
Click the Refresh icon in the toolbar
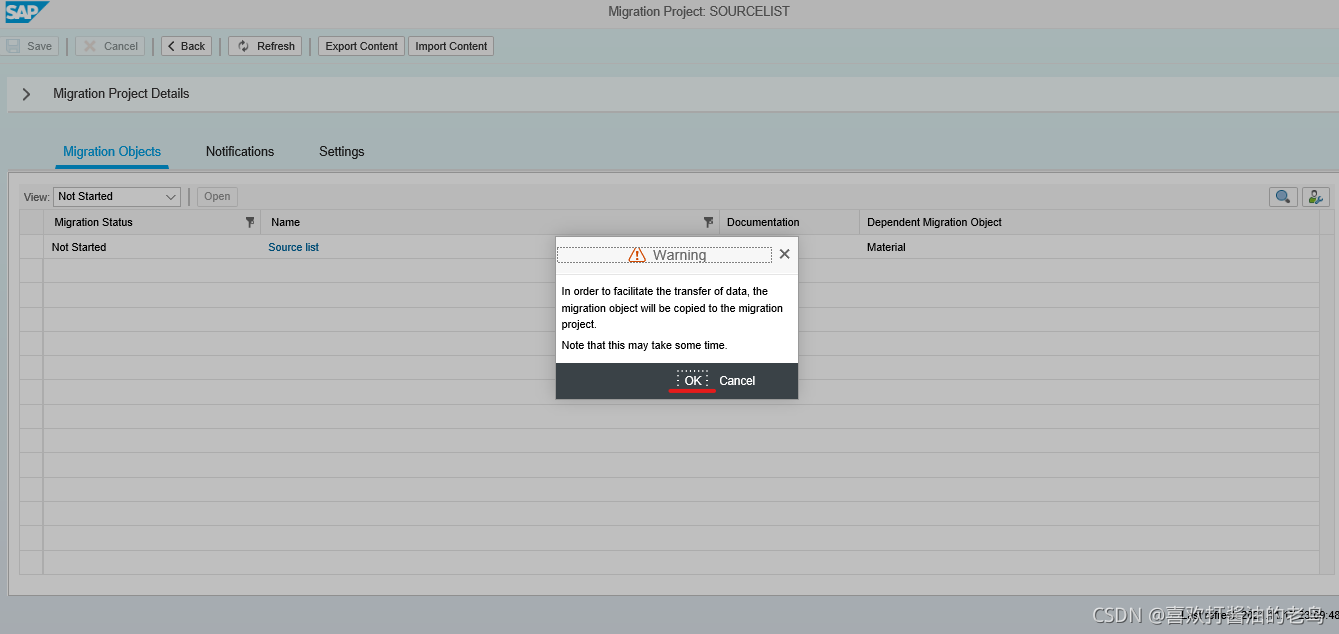click(241, 45)
